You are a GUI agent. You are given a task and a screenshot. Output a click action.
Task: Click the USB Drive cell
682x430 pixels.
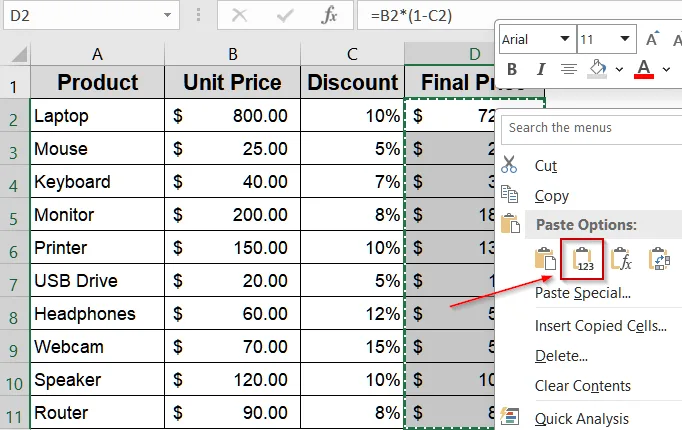97,281
